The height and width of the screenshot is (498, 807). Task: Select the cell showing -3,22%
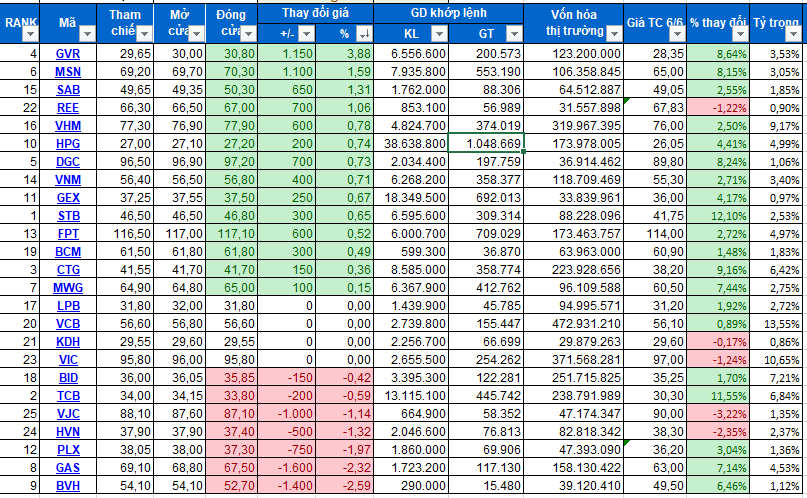718,414
